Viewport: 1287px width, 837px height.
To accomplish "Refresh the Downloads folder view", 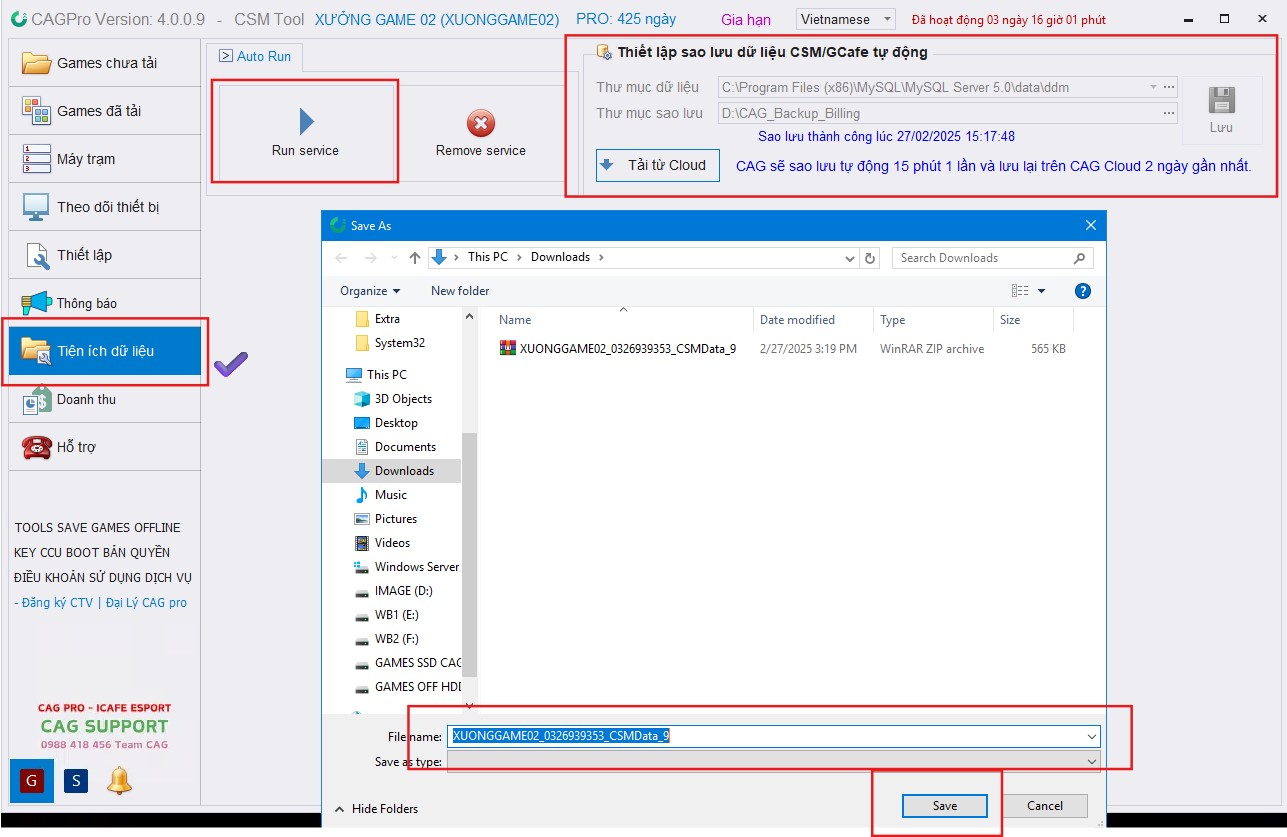I will 870,258.
